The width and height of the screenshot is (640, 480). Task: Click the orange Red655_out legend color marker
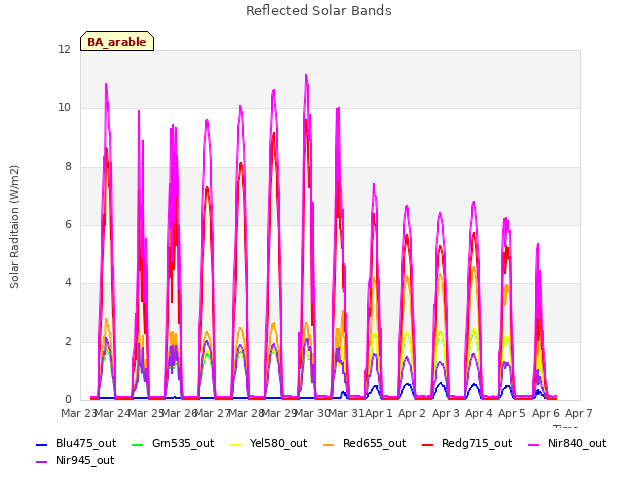click(x=328, y=444)
